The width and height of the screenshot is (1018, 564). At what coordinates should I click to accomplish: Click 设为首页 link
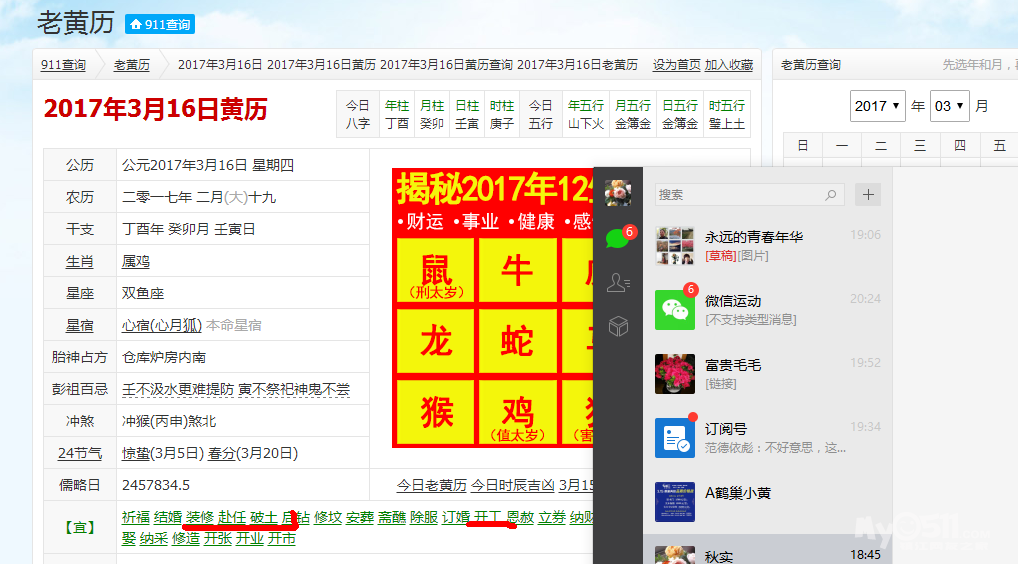pos(676,65)
